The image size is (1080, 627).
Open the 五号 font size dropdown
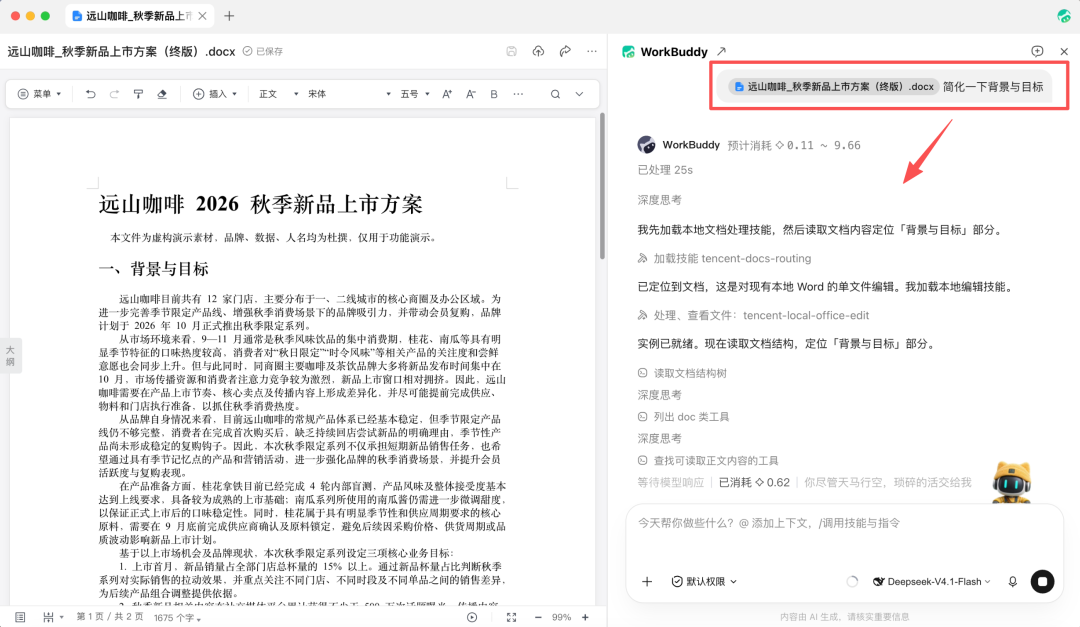point(415,94)
